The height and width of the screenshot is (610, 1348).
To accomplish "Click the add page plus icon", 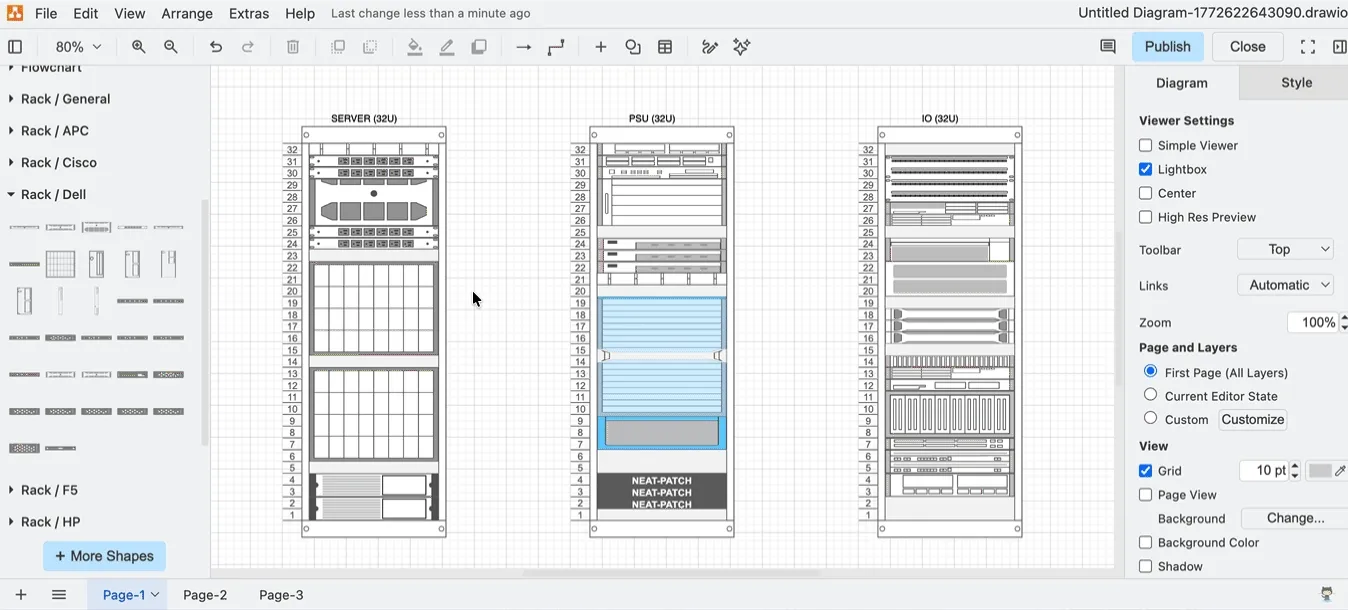I will point(21,595).
